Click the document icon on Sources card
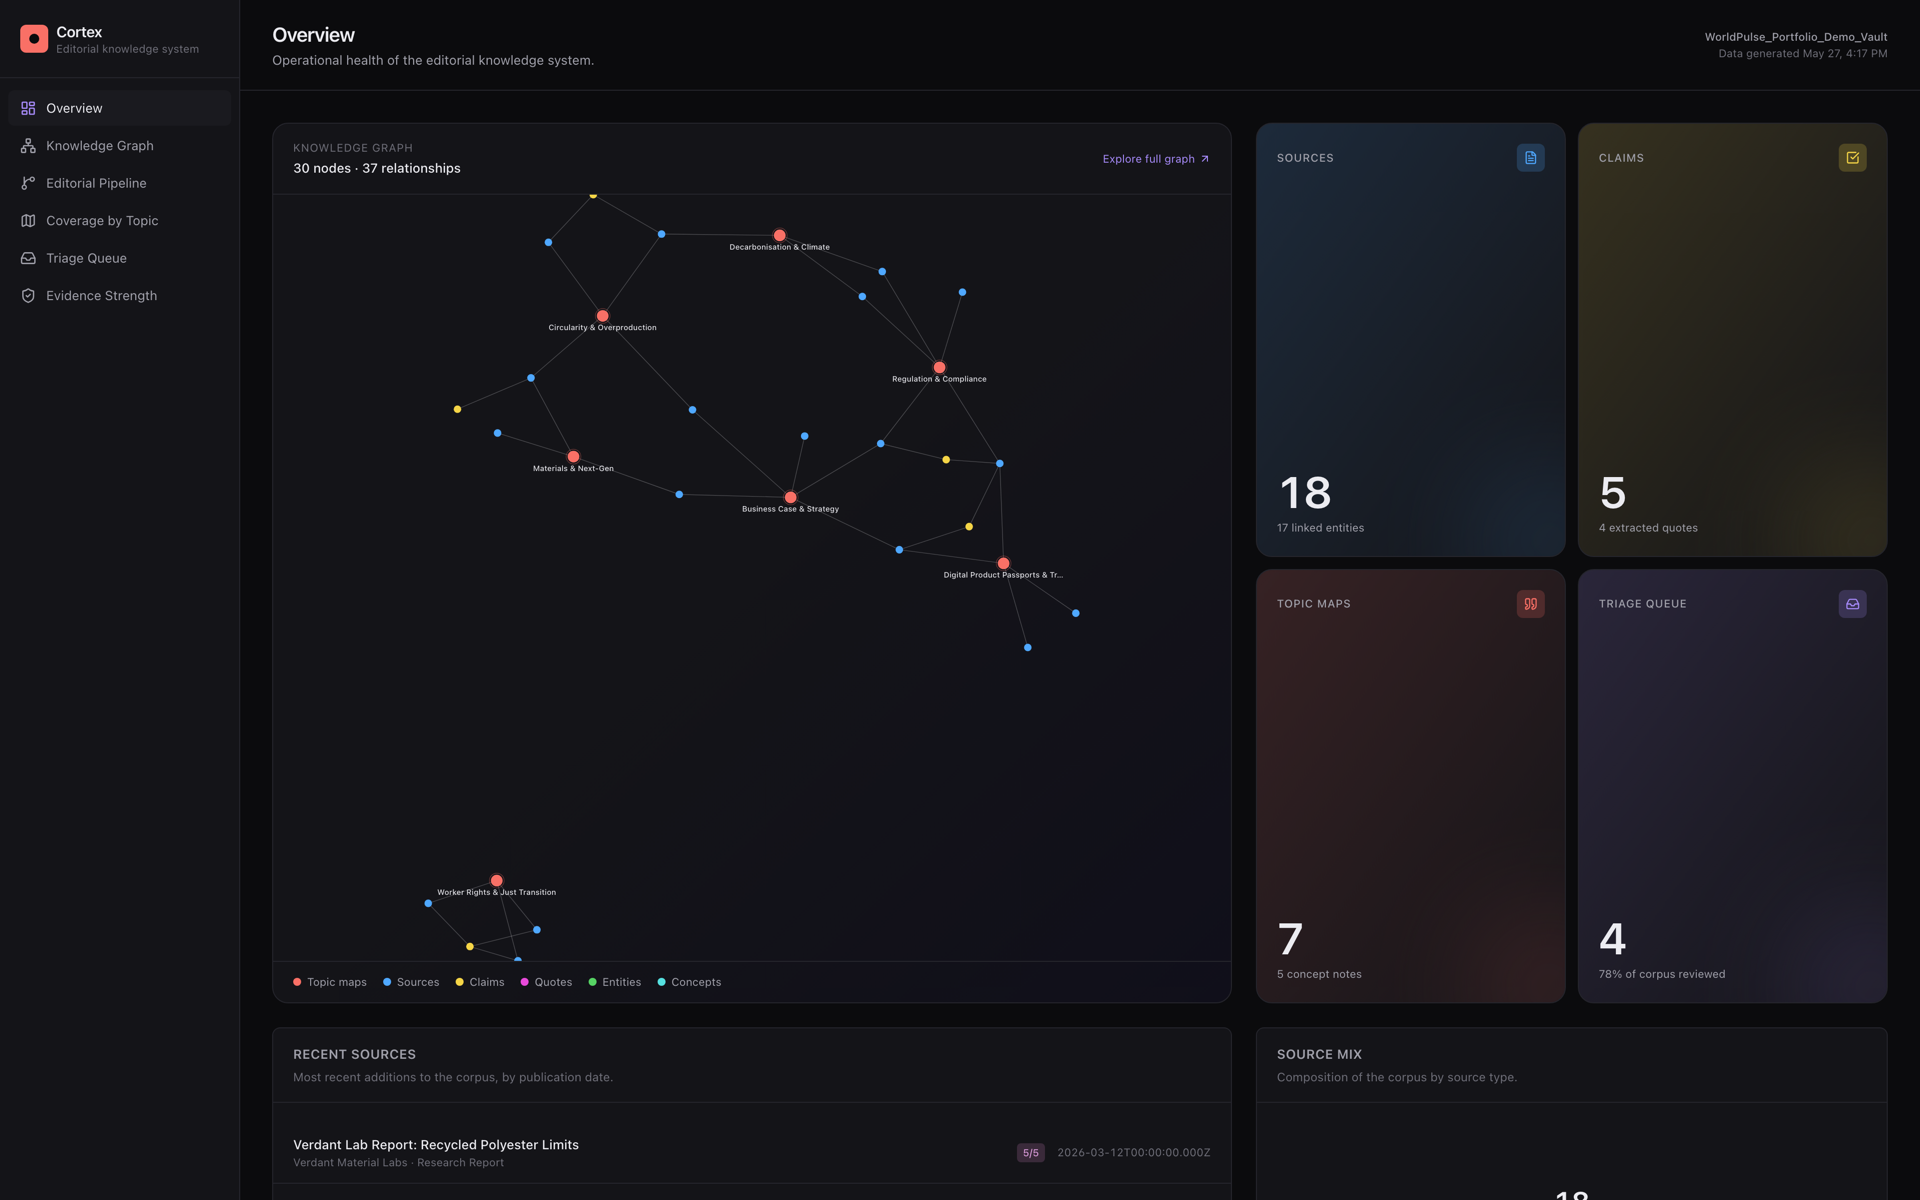Viewport: 1920px width, 1200px height. (x=1530, y=158)
